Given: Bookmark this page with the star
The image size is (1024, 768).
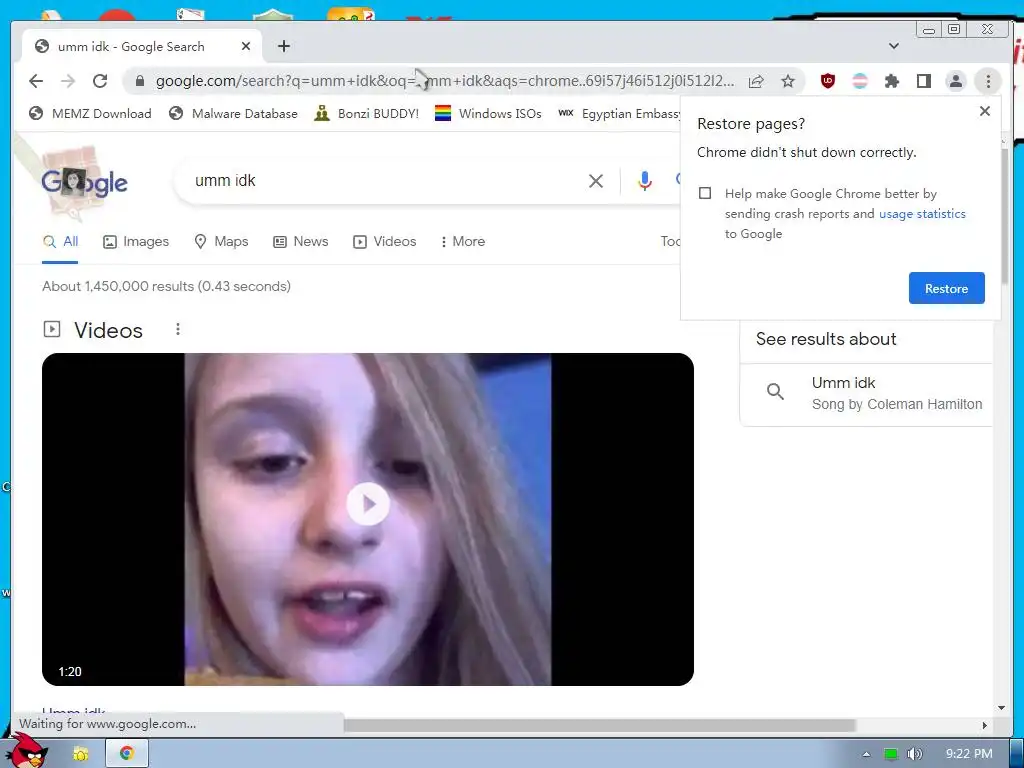Looking at the screenshot, I should 788,81.
